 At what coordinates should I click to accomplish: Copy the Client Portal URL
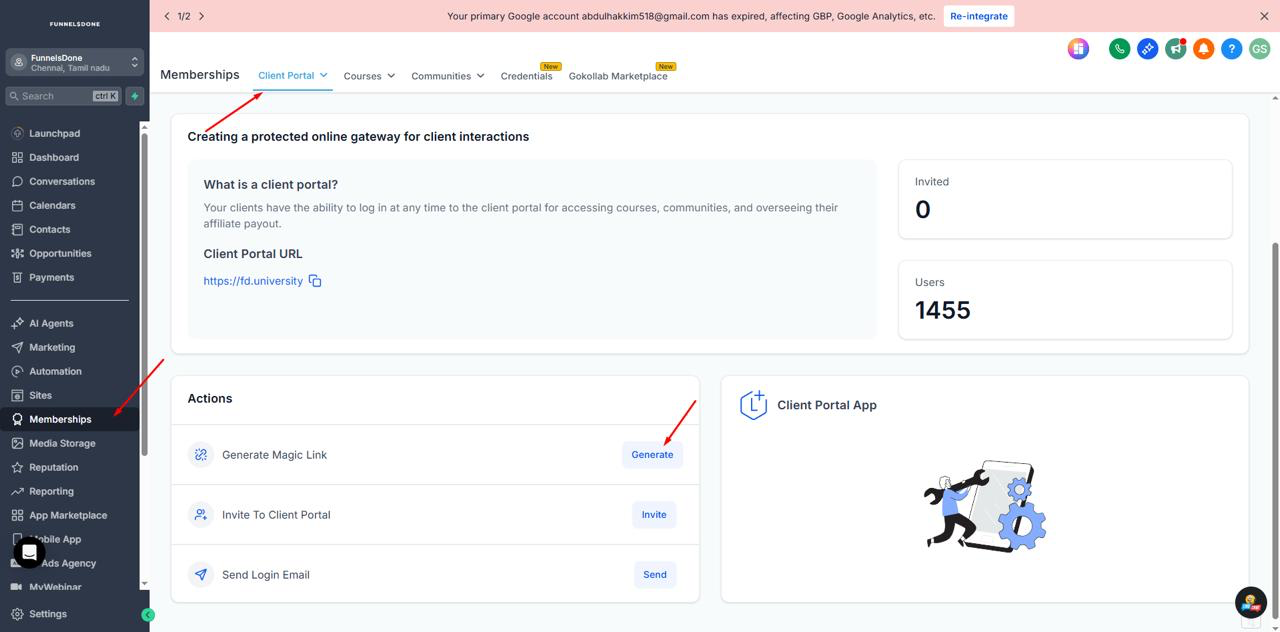(315, 281)
